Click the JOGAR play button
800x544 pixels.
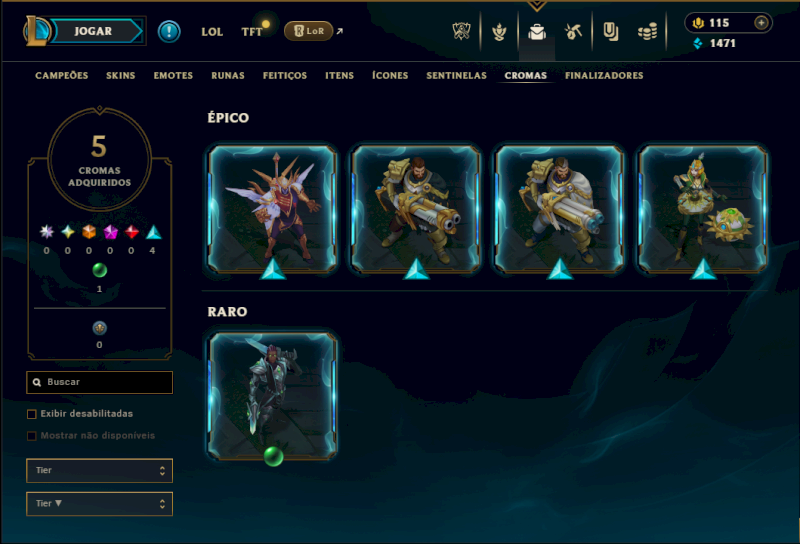point(93,31)
